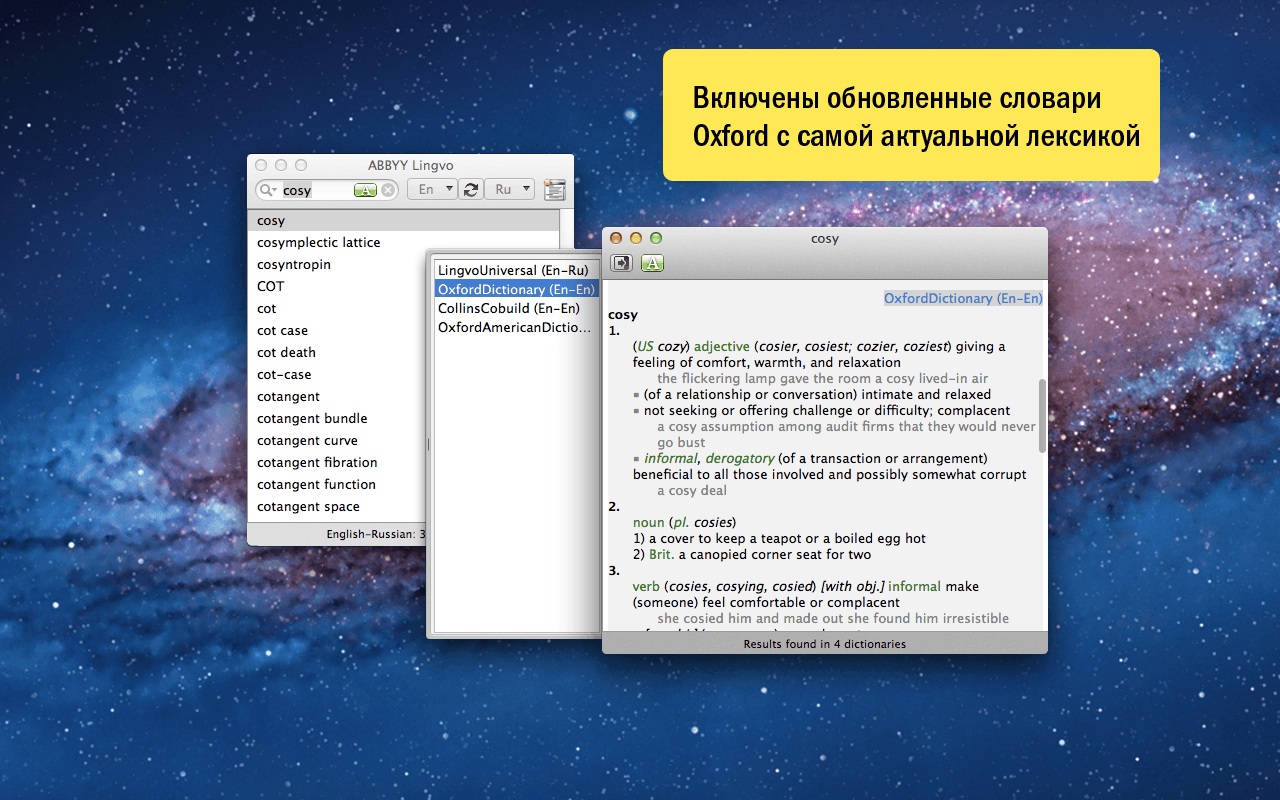Click the 'Brit.' label in the noun section
The height and width of the screenshot is (800, 1280).
tap(661, 554)
